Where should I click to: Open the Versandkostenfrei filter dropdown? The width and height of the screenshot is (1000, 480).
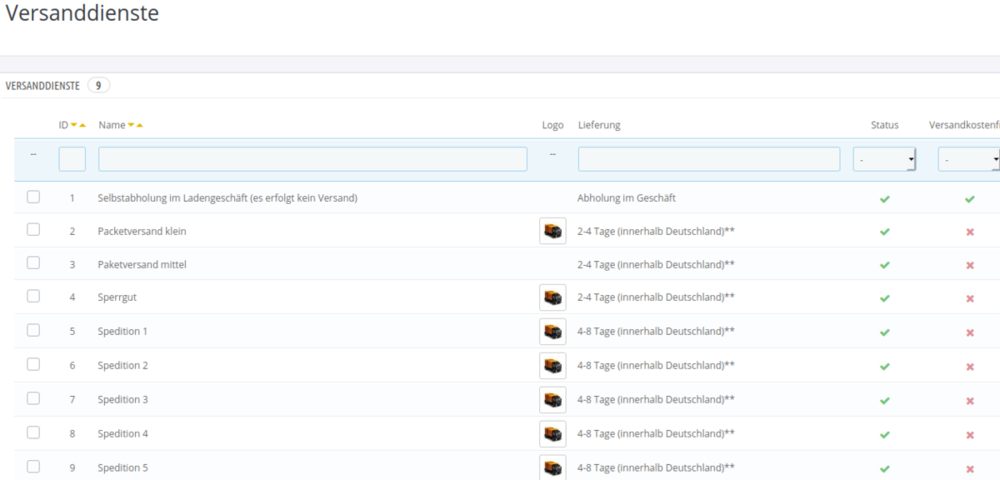point(968,159)
